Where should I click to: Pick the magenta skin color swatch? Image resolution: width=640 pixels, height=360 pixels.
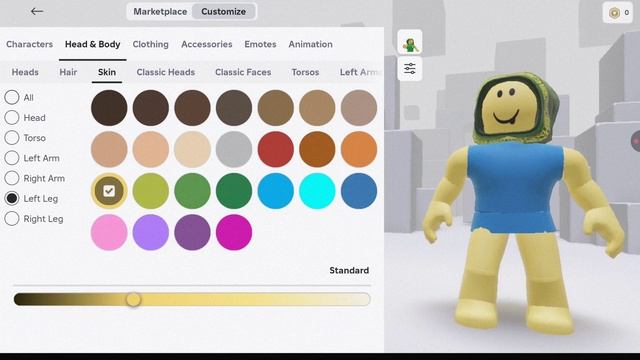click(x=234, y=232)
